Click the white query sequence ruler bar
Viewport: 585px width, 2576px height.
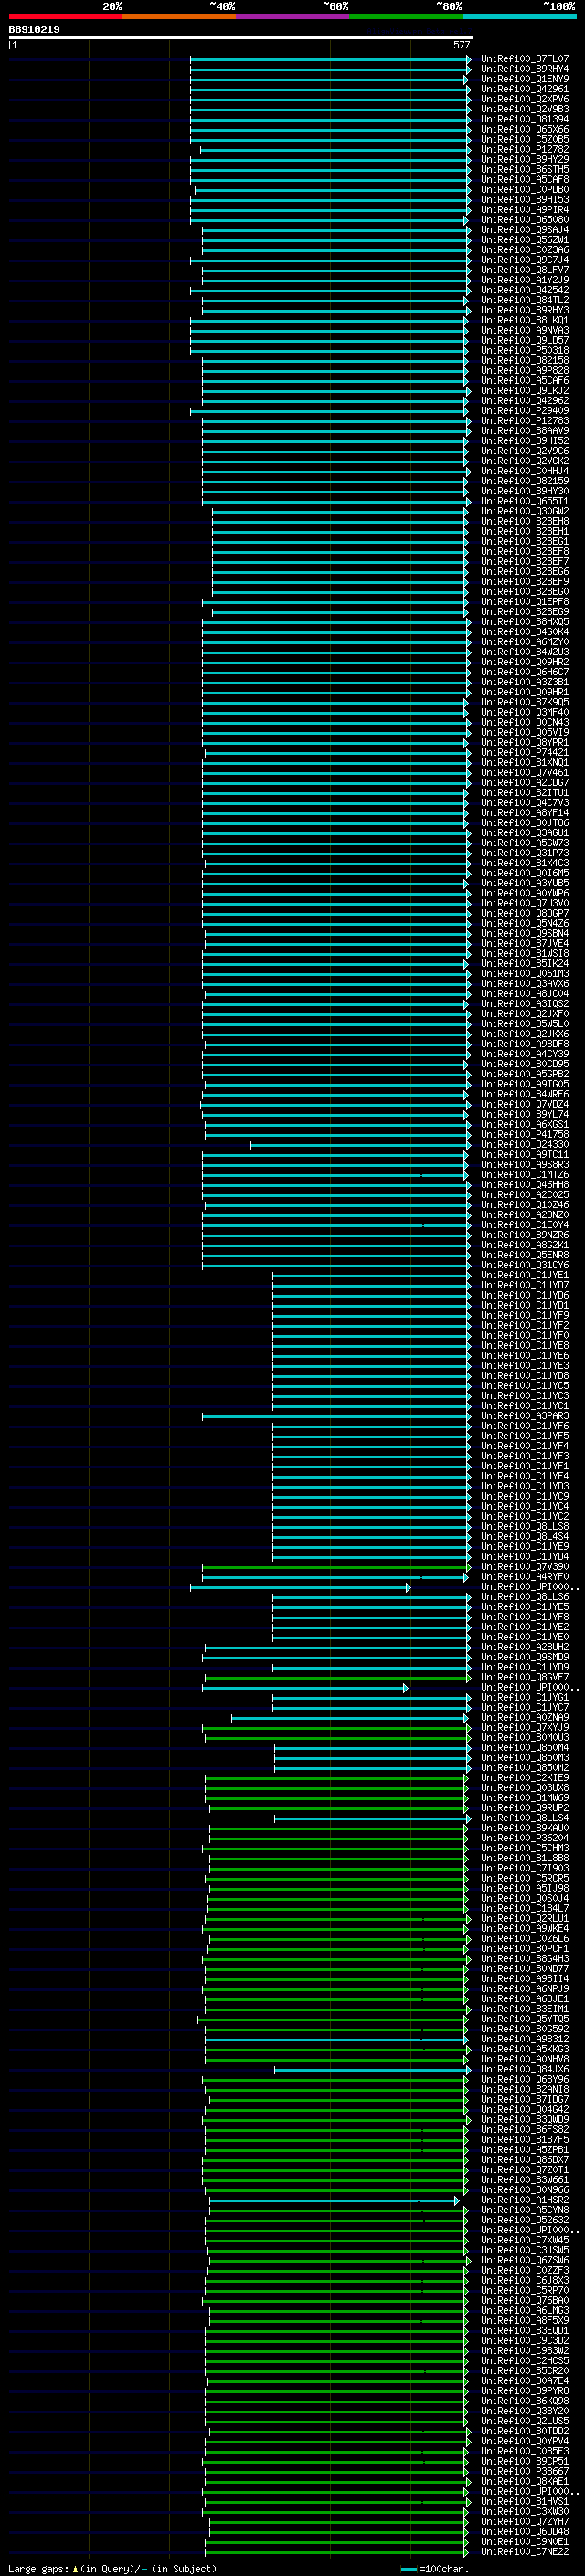click(x=241, y=37)
